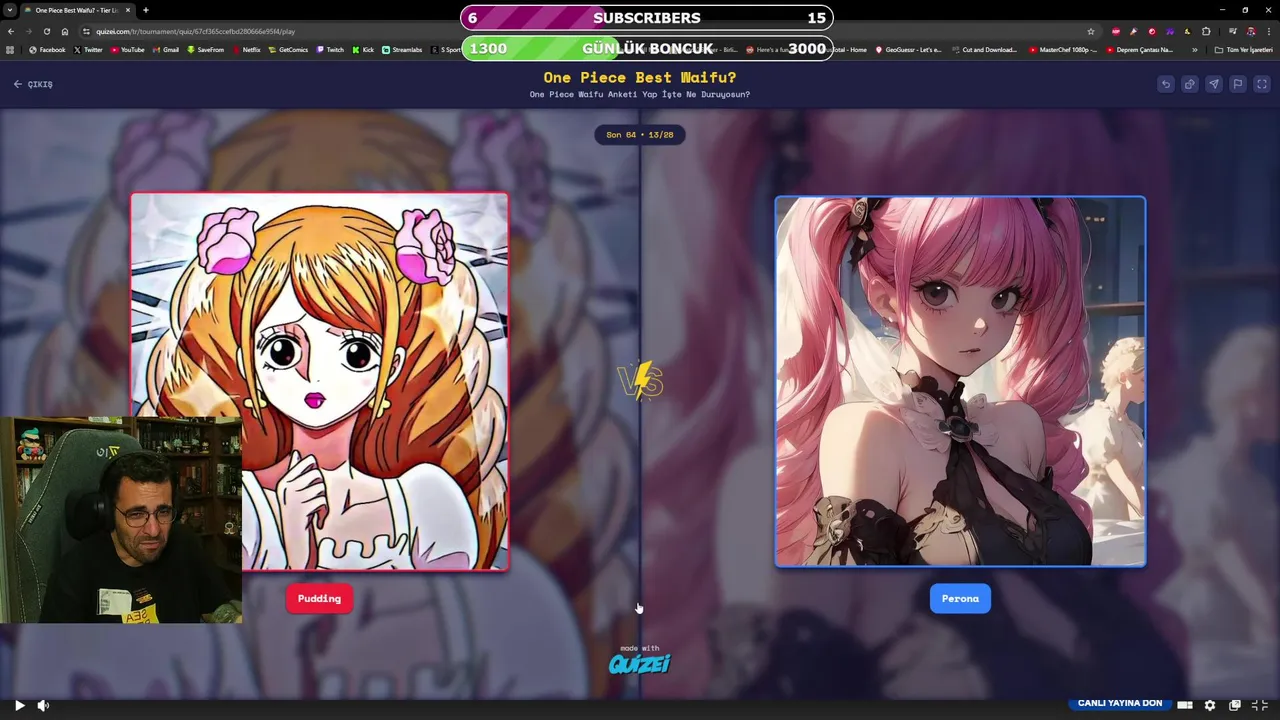This screenshot has height=720, width=1280.
Task: Click the red circular extension icon
Action: tap(1152, 31)
